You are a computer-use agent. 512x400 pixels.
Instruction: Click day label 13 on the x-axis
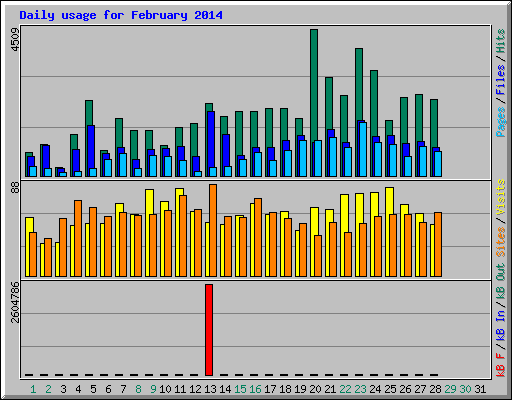pyautogui.click(x=210, y=389)
